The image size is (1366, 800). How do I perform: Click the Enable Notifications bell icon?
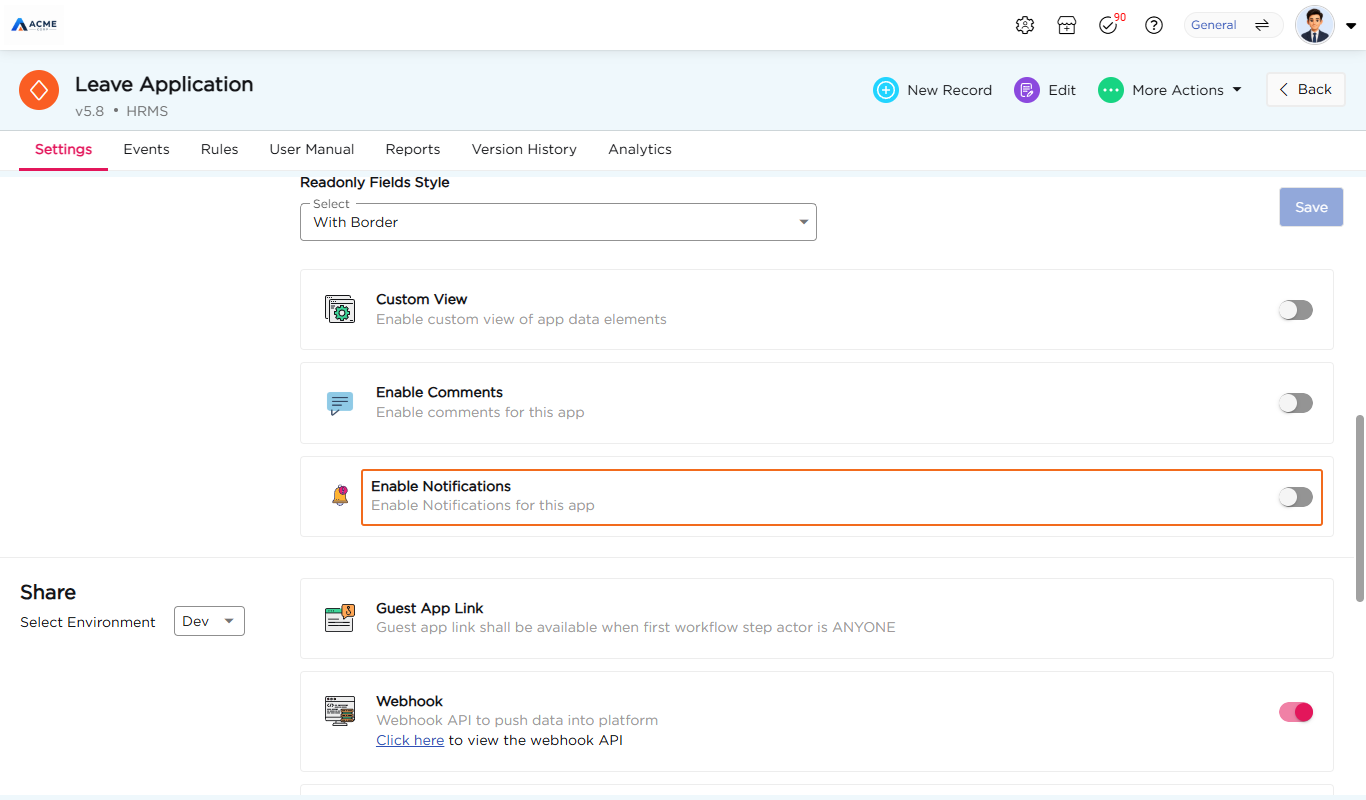341,495
